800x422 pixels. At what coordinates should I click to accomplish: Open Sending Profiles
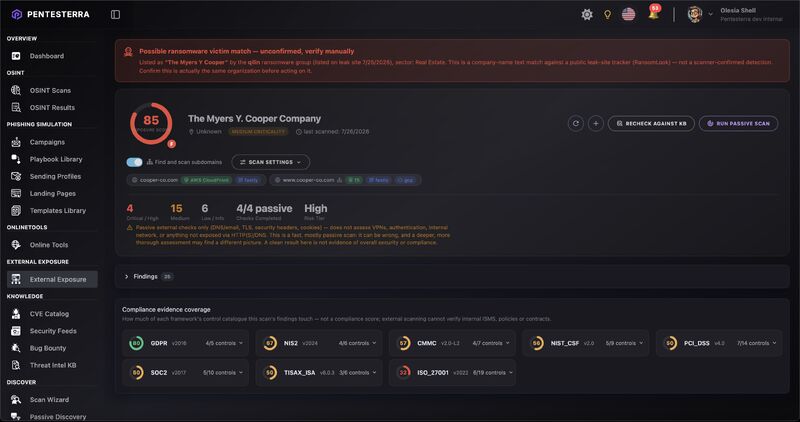pos(51,176)
